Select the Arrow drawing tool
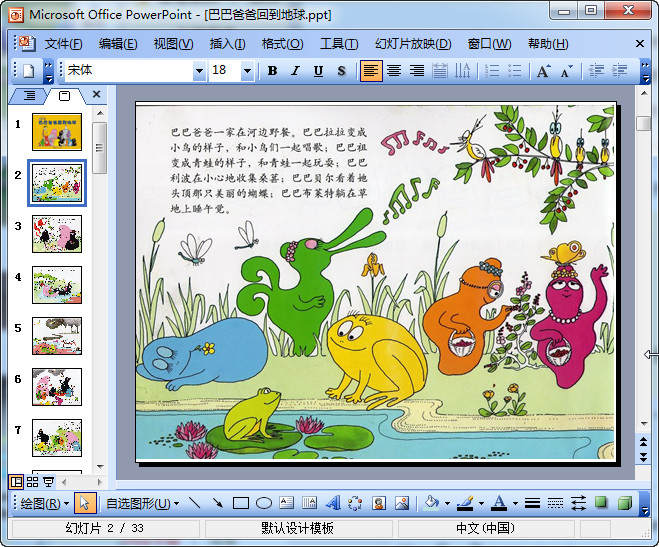 218,503
